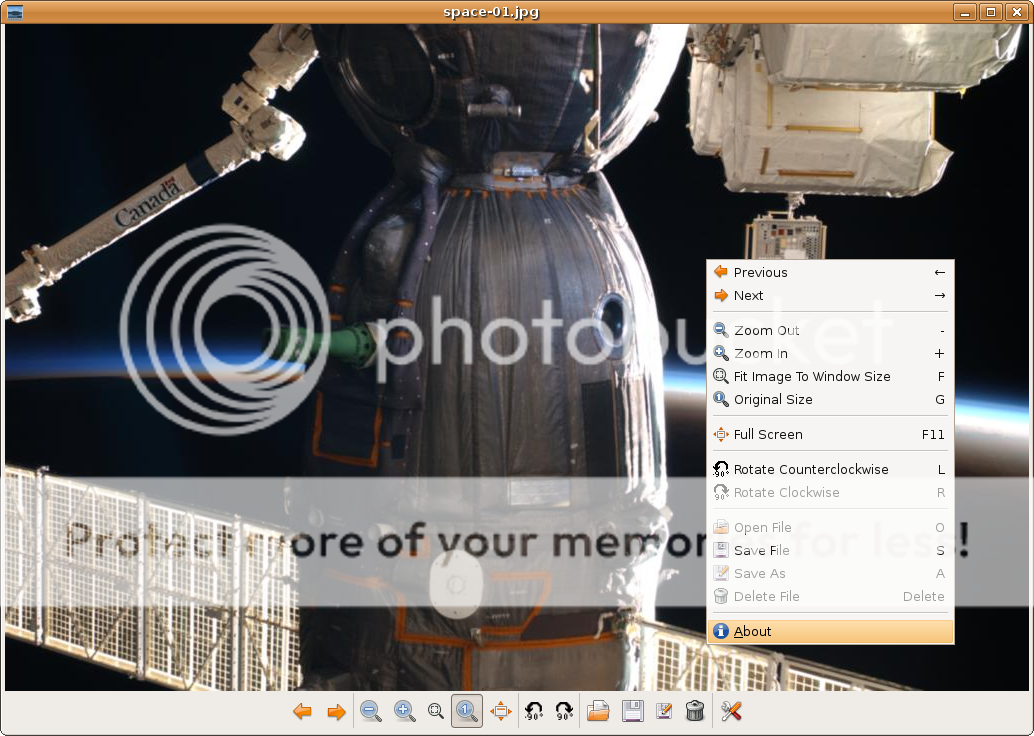Click the save file floppy toolbar icon
Viewport: 1034px width, 736px height.
[x=632, y=711]
